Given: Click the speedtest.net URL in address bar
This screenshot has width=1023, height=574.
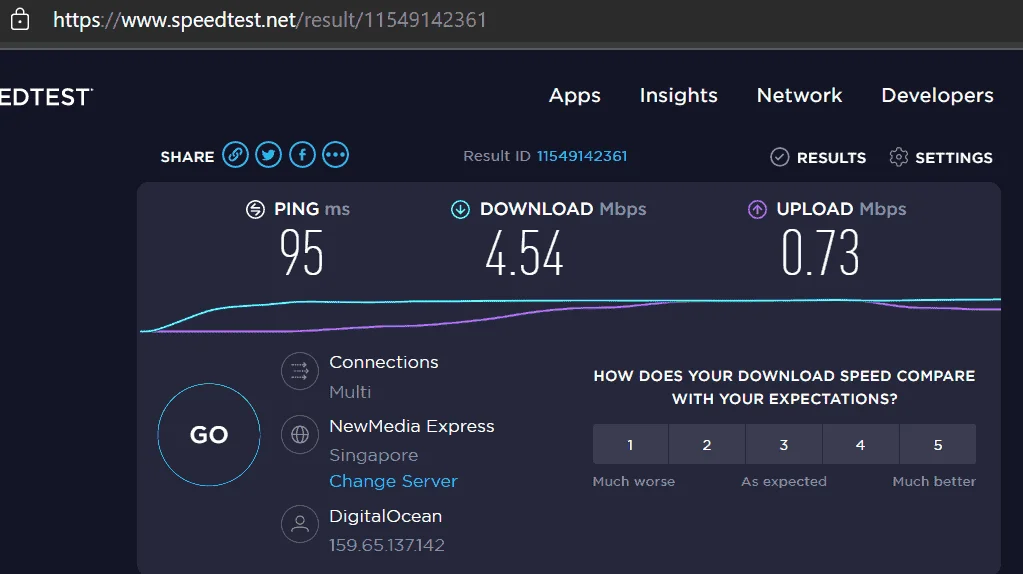Looking at the screenshot, I should (269, 20).
